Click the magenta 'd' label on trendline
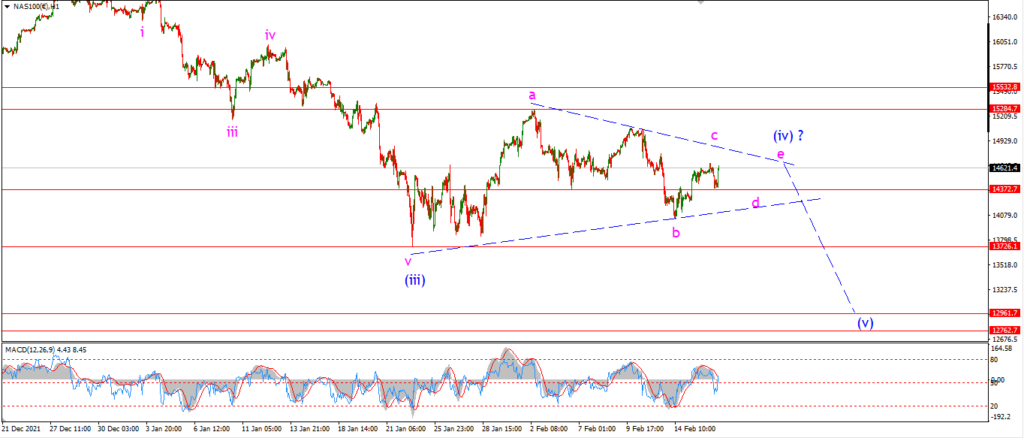This screenshot has height=438, width=1024. click(x=756, y=202)
